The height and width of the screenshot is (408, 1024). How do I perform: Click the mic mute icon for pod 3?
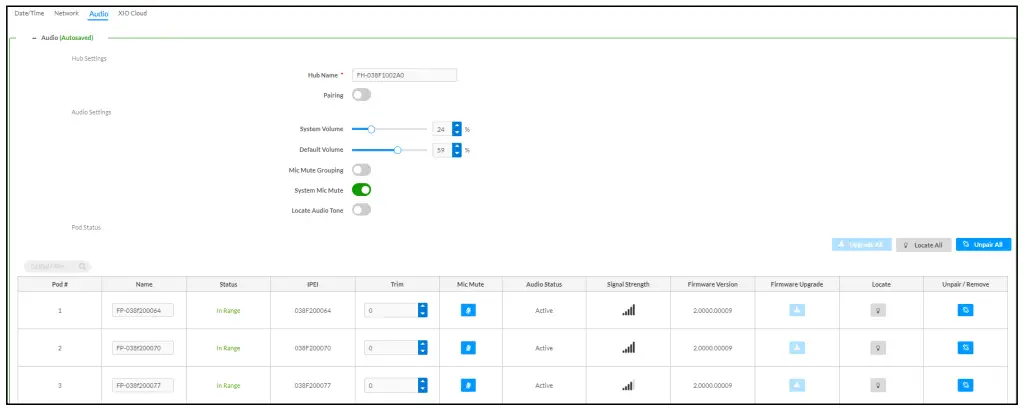pyautogui.click(x=468, y=385)
